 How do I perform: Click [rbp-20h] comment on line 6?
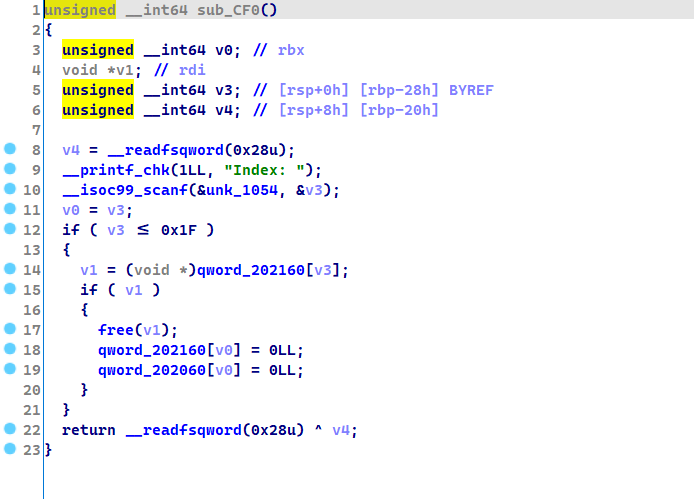click(x=399, y=110)
